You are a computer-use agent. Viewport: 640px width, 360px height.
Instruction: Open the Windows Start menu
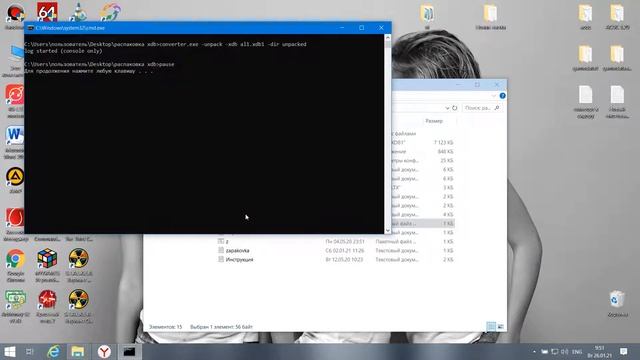click(10, 351)
